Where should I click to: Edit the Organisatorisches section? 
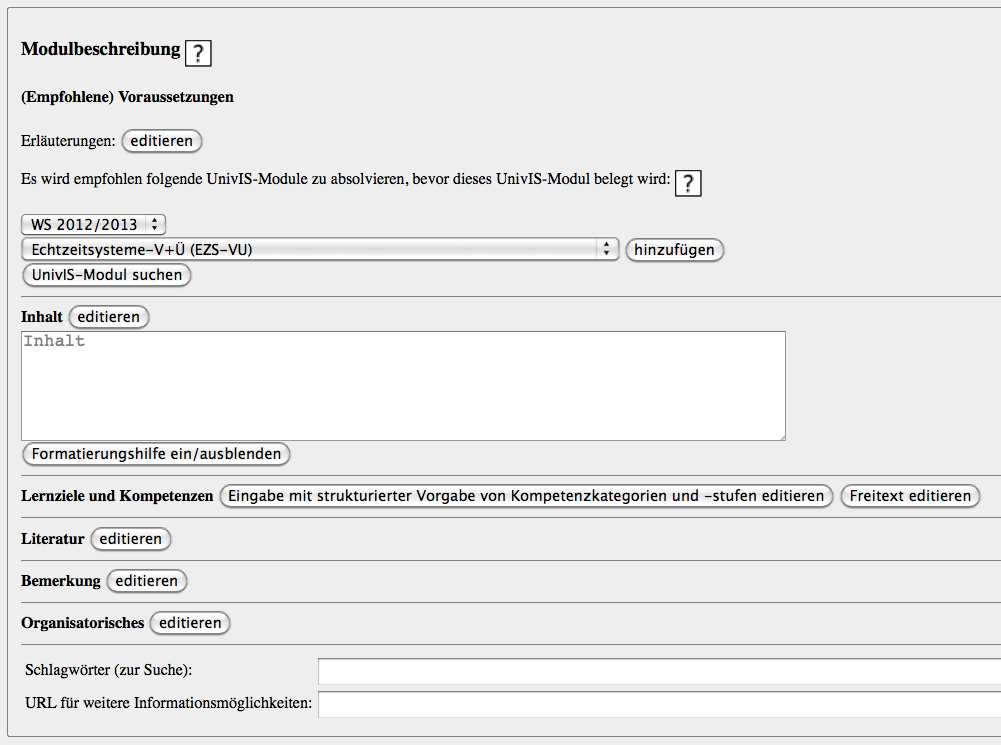[x=190, y=623]
